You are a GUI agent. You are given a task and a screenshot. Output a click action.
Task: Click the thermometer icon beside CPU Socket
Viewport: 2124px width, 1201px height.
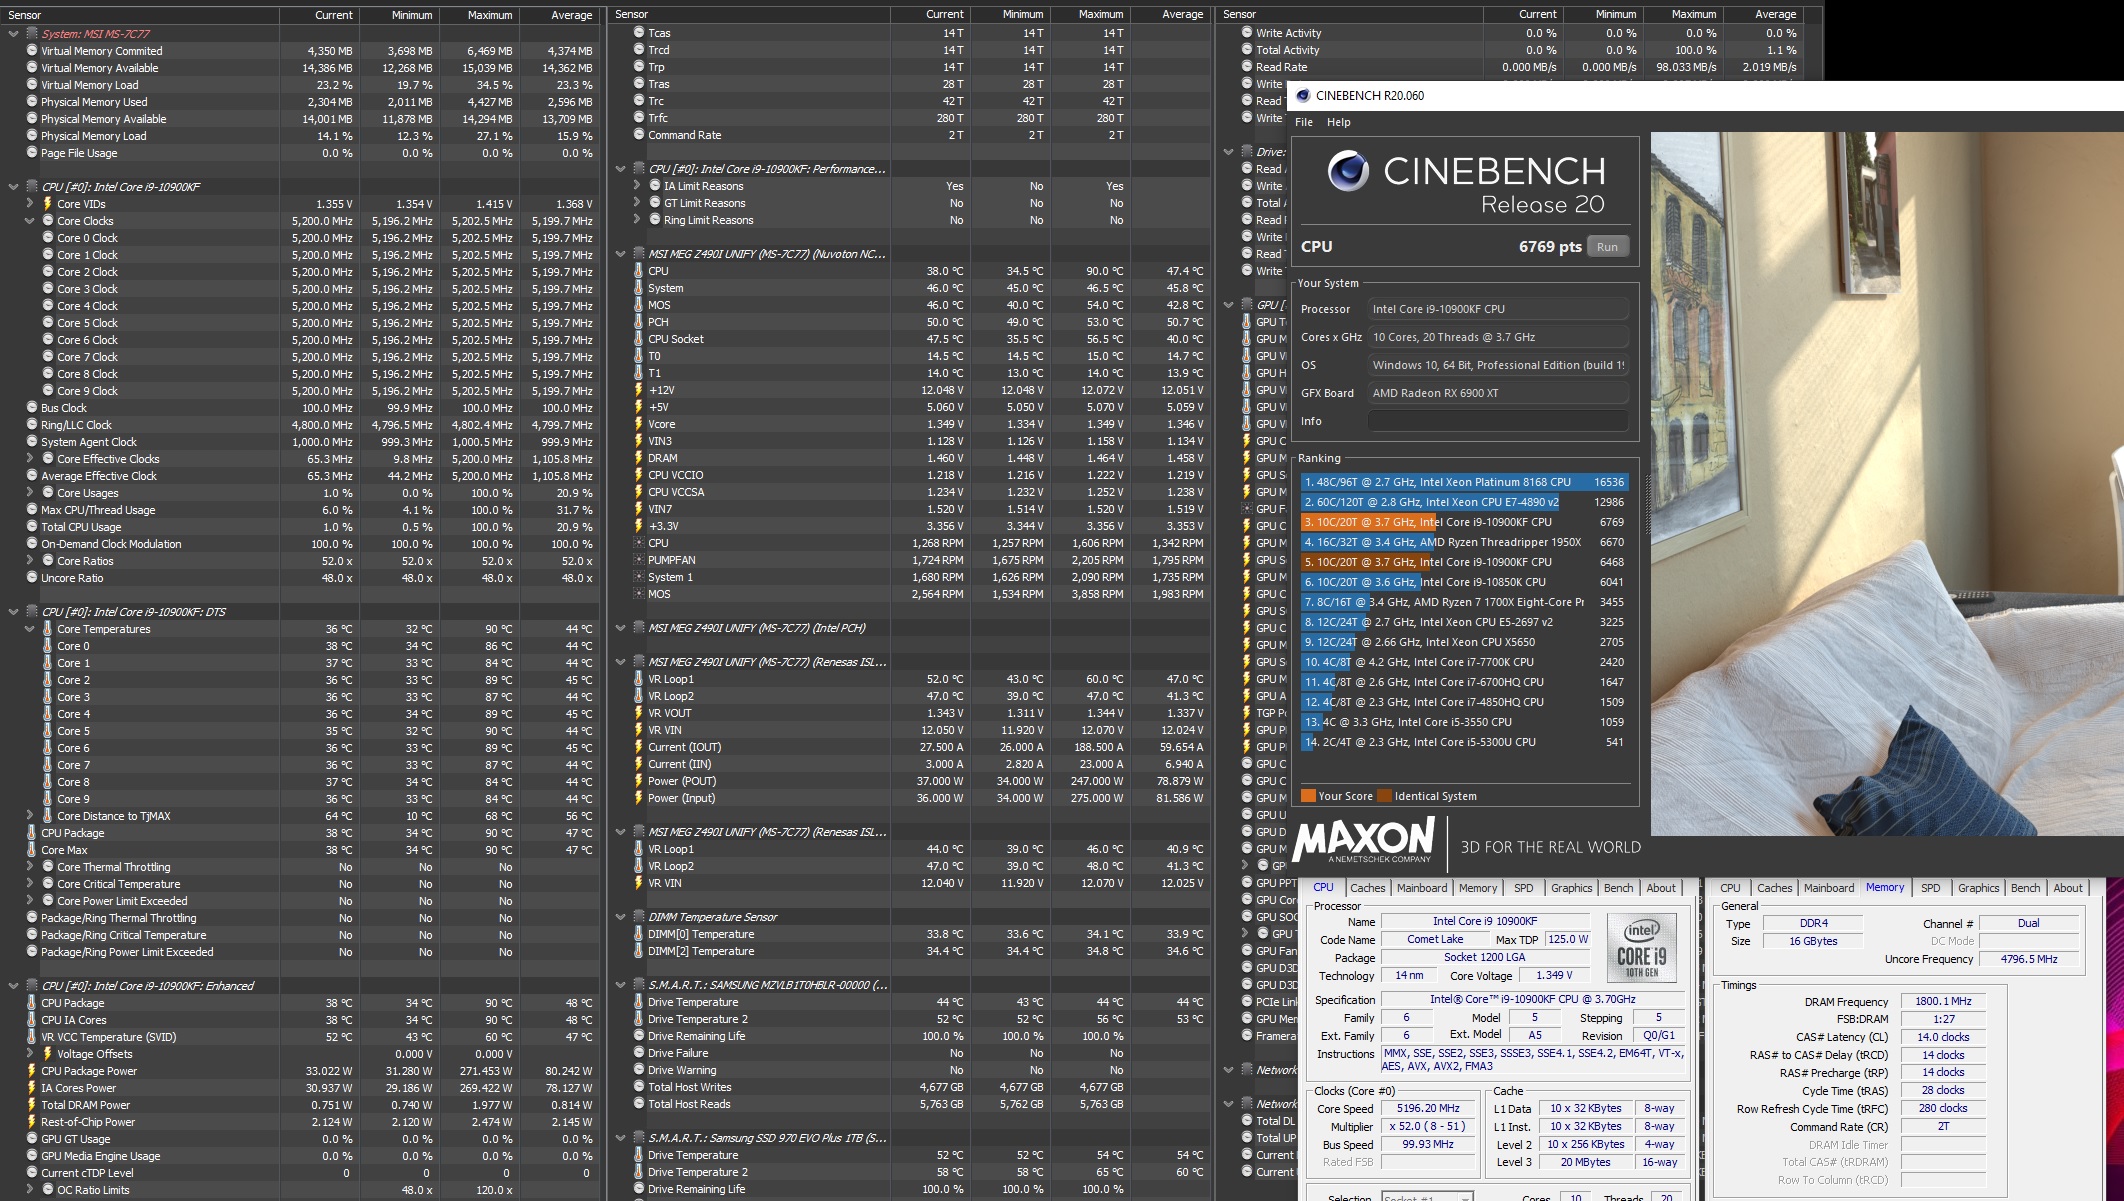click(639, 339)
